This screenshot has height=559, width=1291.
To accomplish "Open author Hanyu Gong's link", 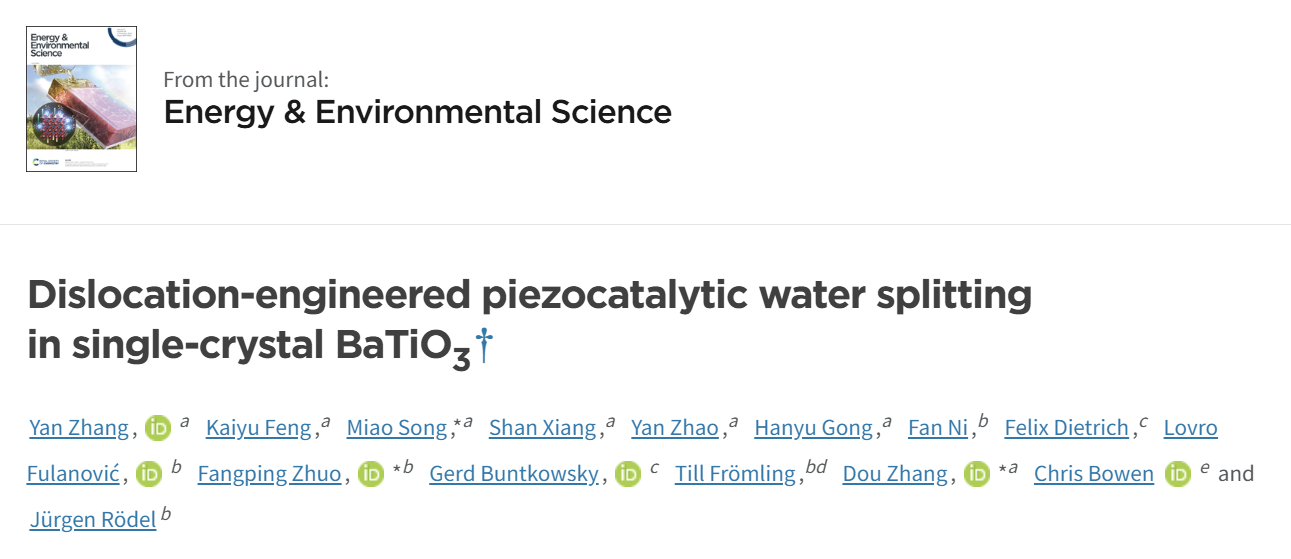I will tap(814, 428).
